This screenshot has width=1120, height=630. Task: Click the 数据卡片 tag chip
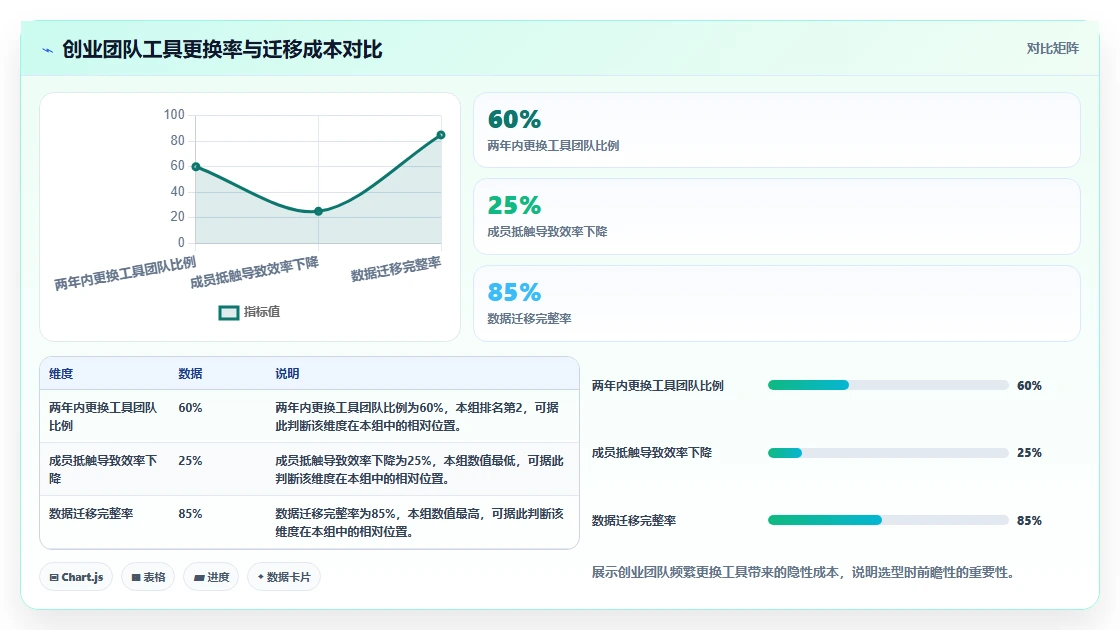(x=284, y=577)
